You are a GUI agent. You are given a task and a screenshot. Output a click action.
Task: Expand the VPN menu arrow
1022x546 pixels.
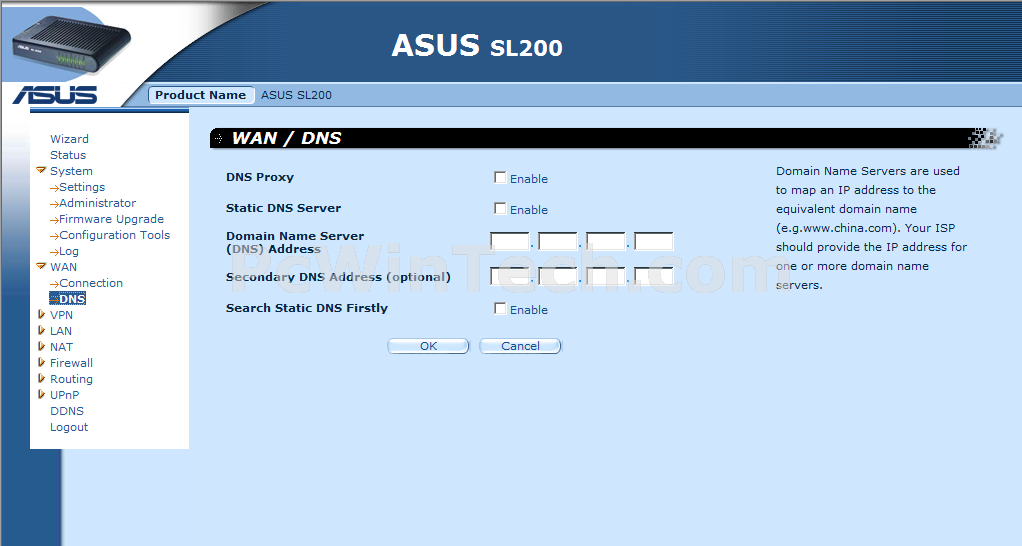[41, 315]
